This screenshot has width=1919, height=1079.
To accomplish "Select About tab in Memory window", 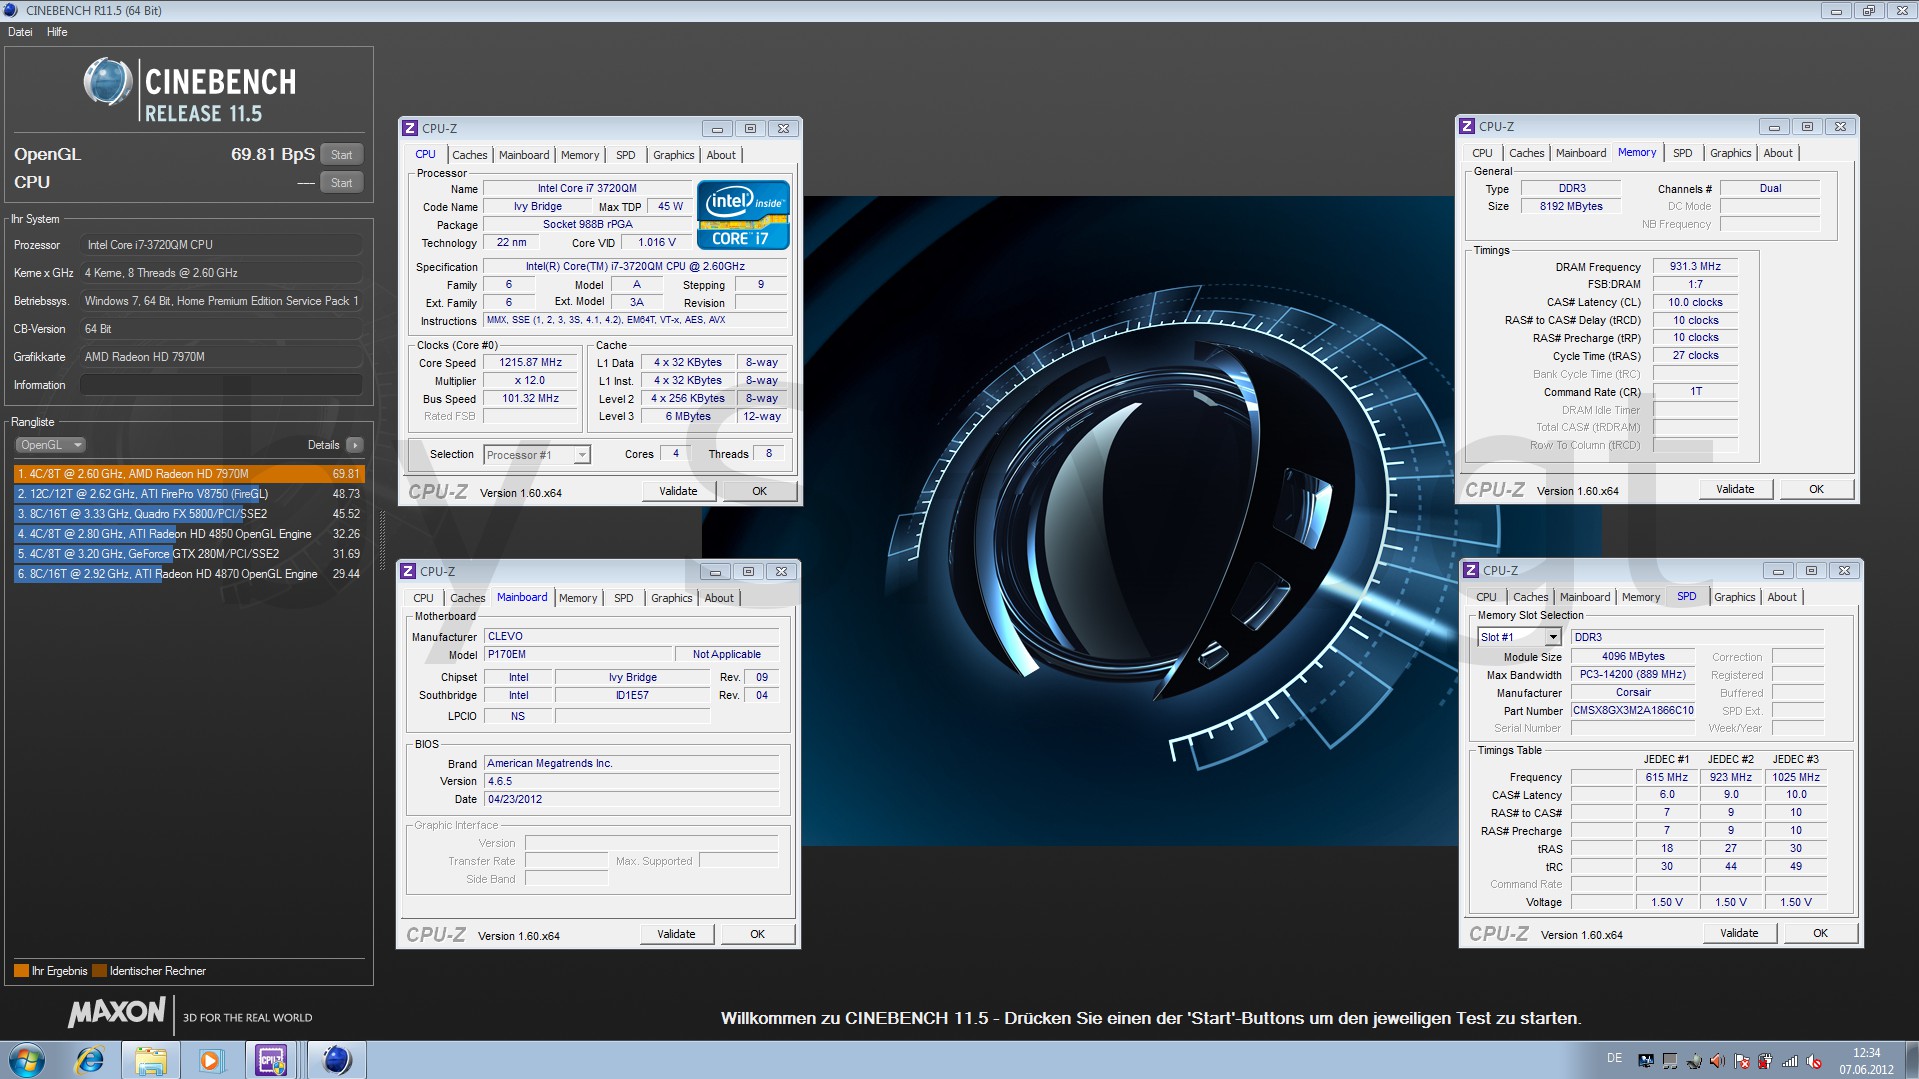I will 1777,153.
